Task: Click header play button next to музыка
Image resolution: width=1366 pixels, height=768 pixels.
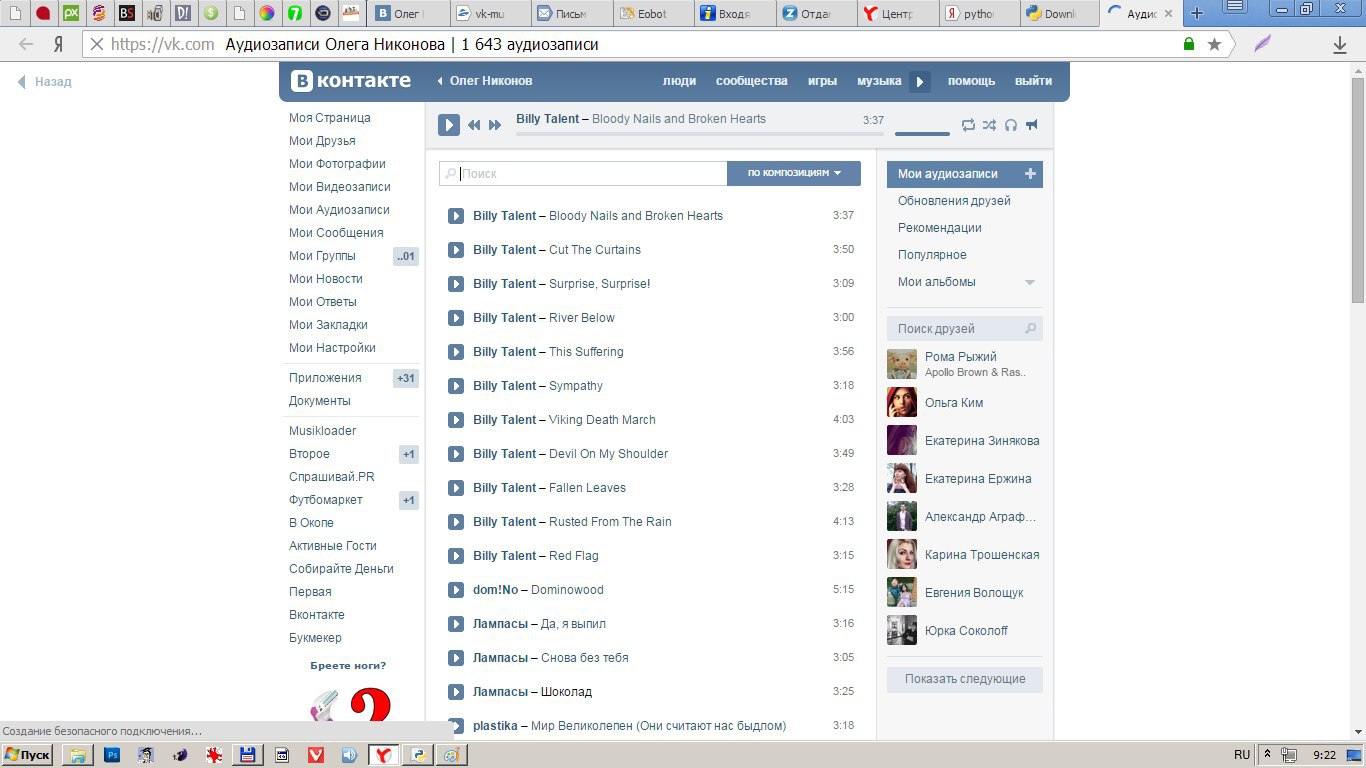Action: pos(920,82)
